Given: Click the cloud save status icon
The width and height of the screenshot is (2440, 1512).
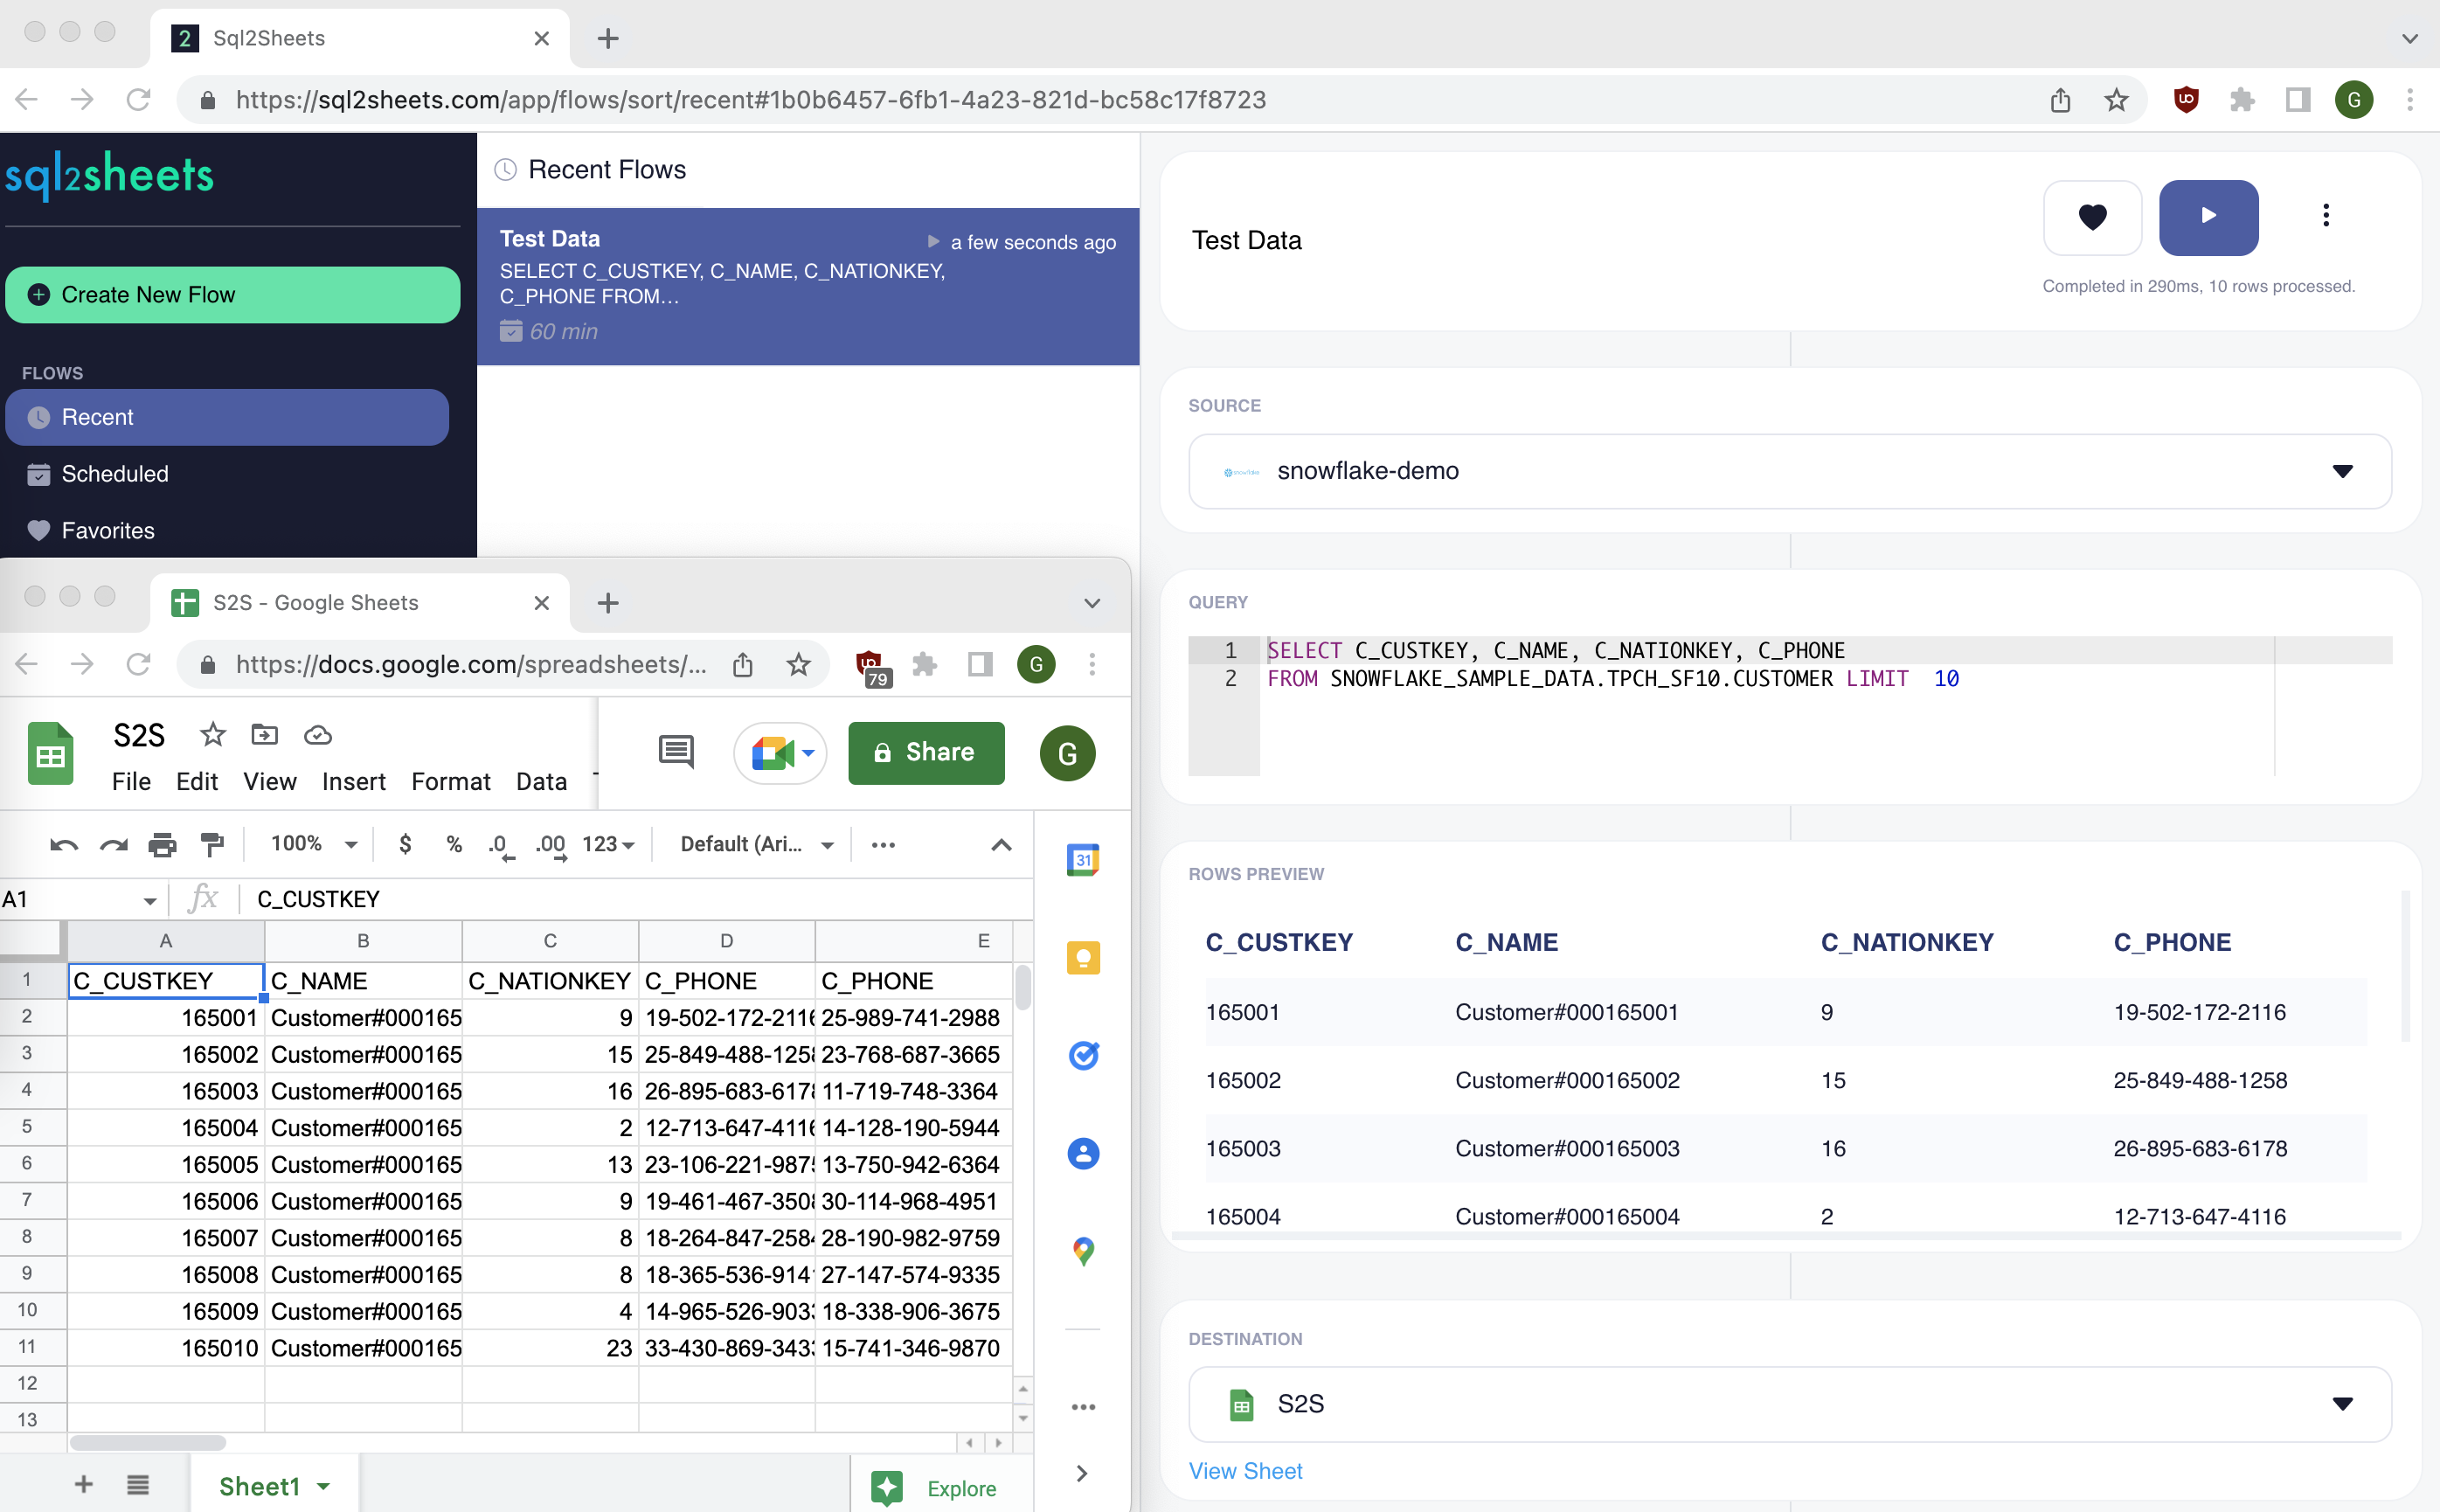Looking at the screenshot, I should [318, 735].
